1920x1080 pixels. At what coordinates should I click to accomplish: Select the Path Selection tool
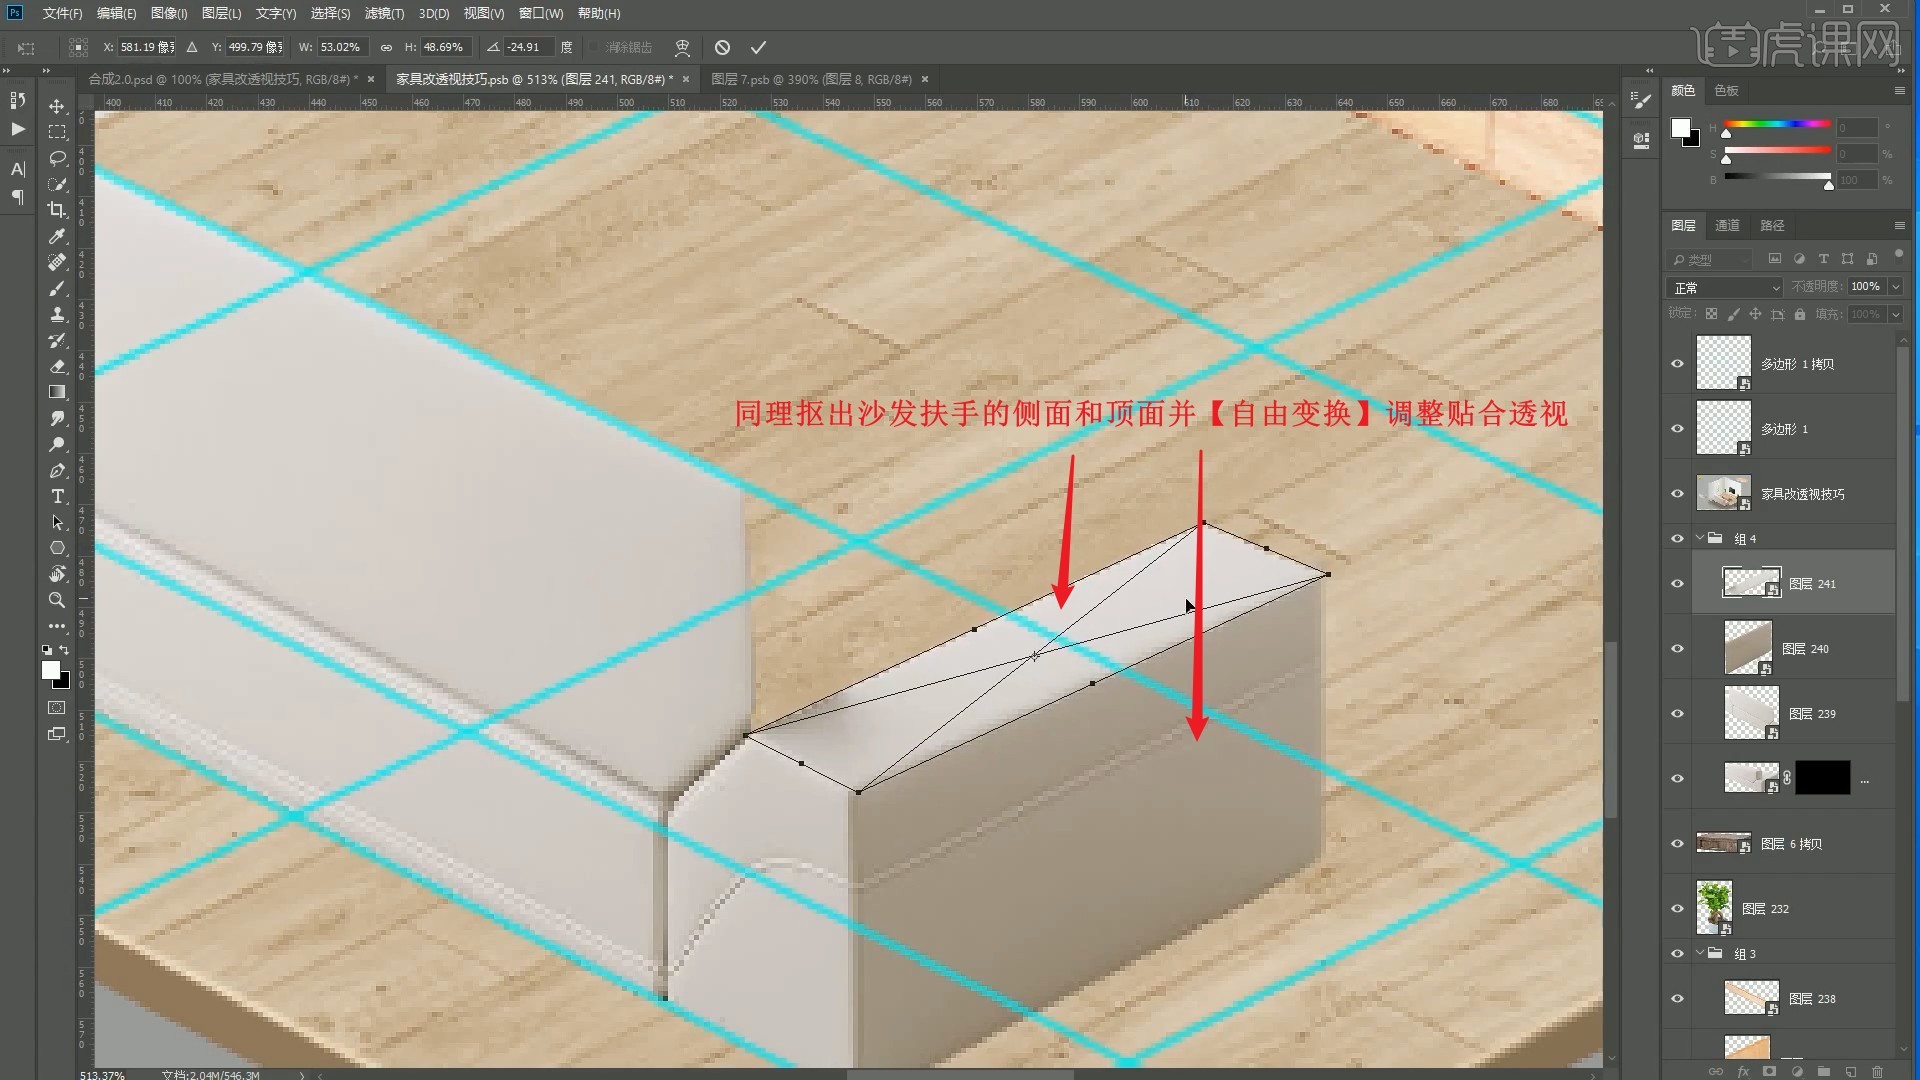click(x=57, y=522)
